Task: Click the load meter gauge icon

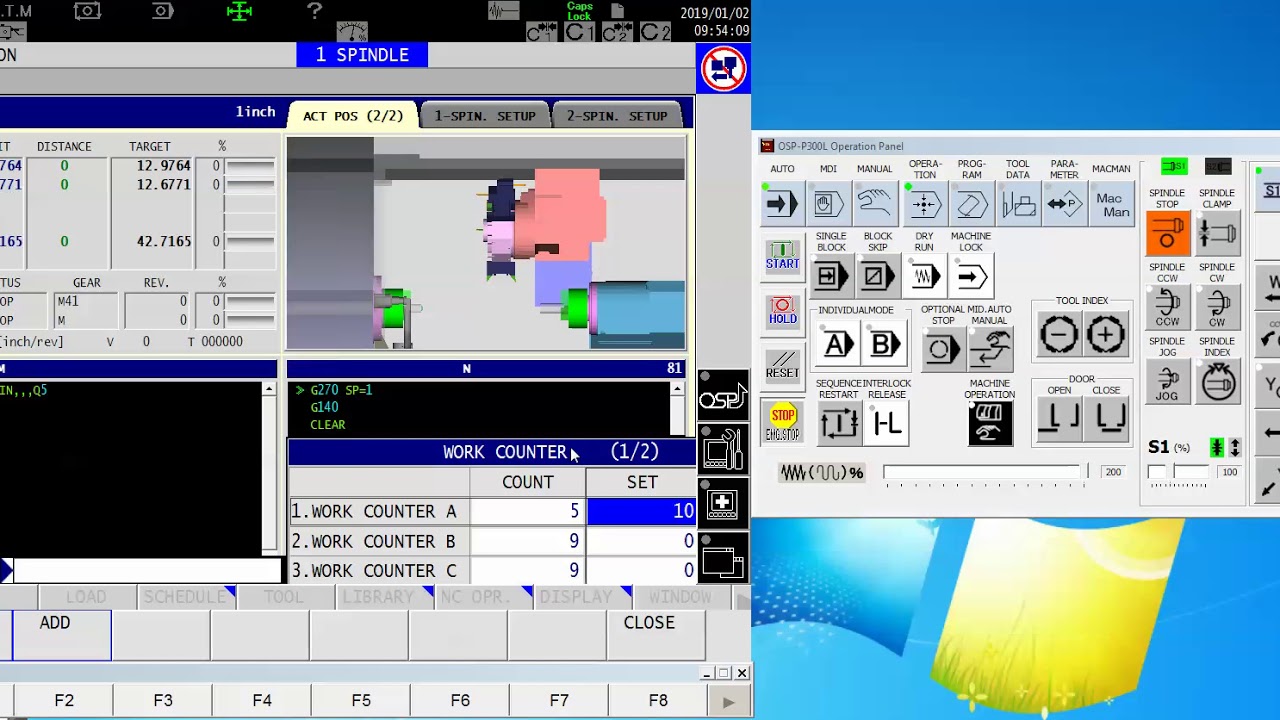Action: (351, 31)
